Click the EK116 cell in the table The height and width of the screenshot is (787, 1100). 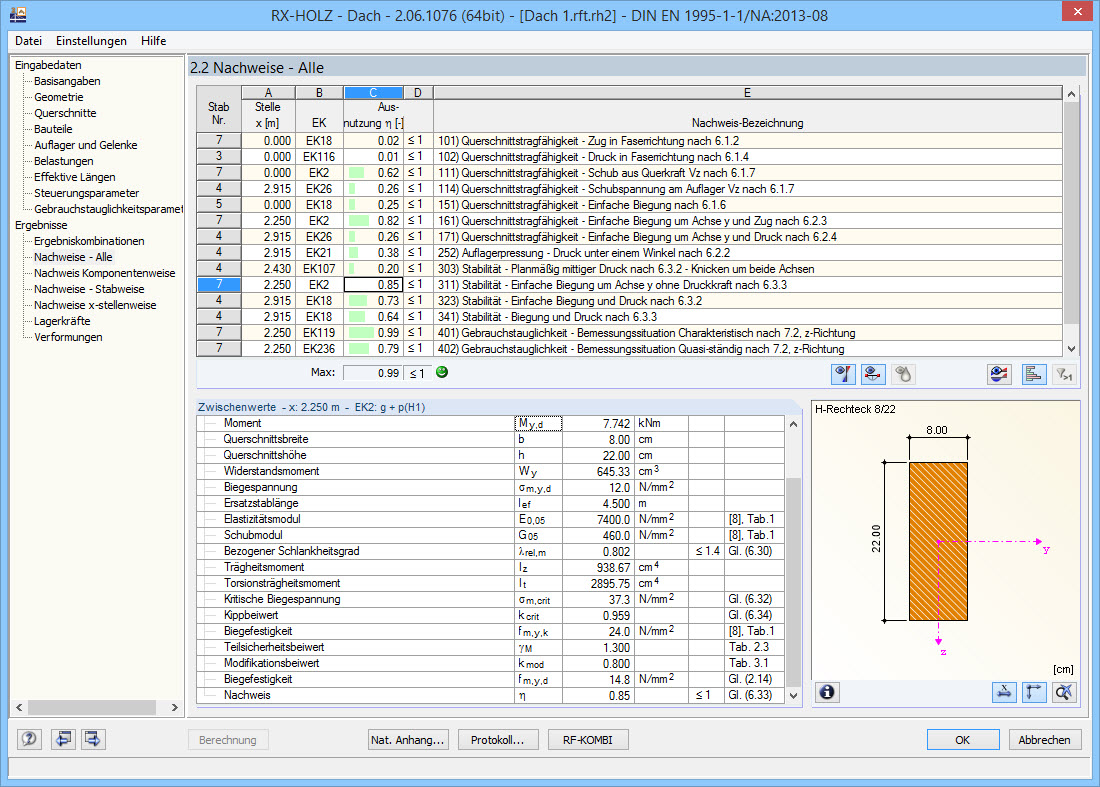pos(319,157)
